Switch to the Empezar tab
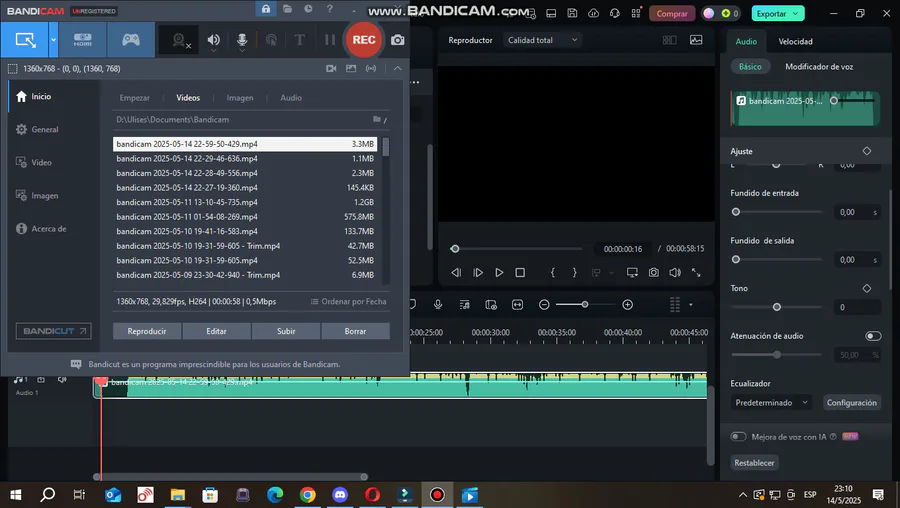This screenshot has height=508, width=900. [134, 98]
